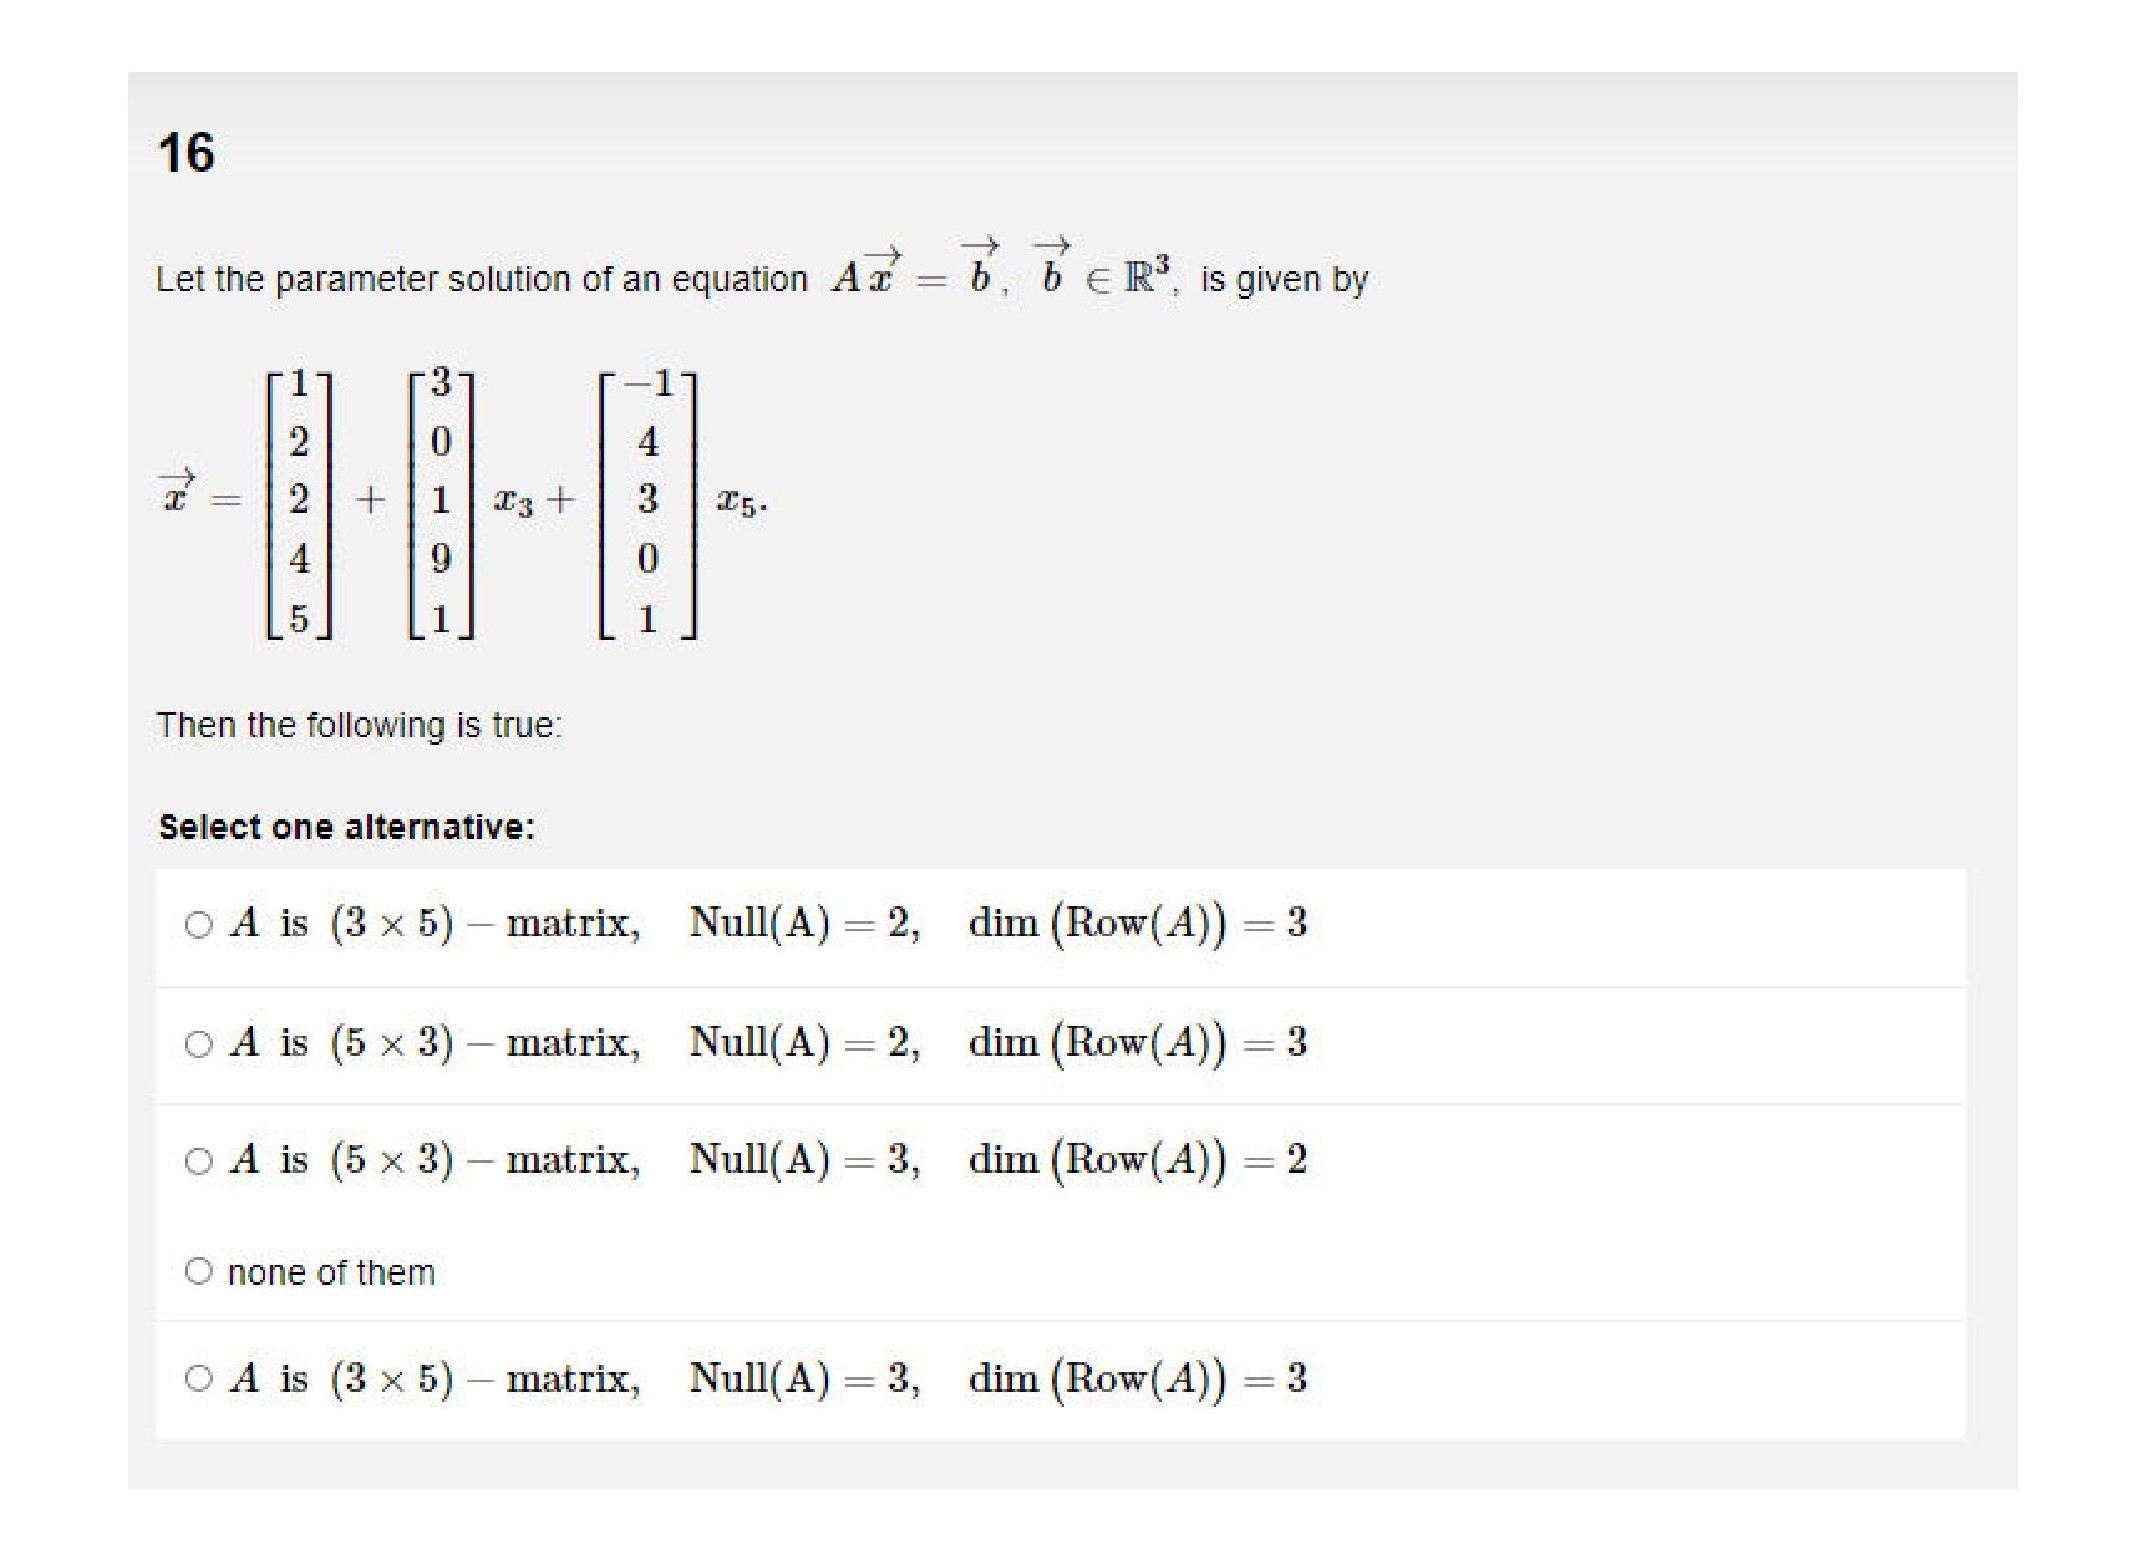This screenshot has height=1557, width=2129.
Task: Click the question number 16 heading
Action: click(186, 154)
